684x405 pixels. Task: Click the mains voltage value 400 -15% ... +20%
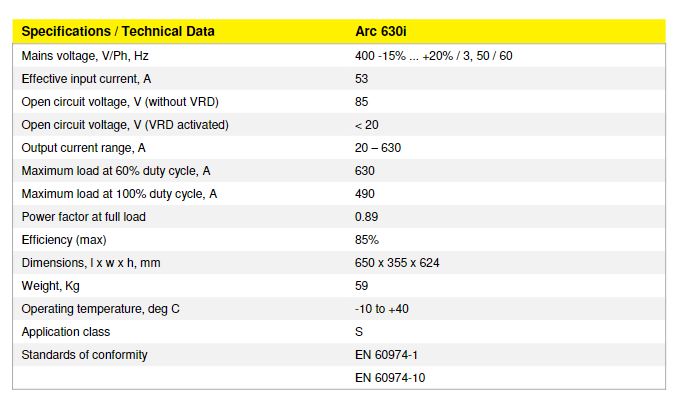[x=433, y=56]
